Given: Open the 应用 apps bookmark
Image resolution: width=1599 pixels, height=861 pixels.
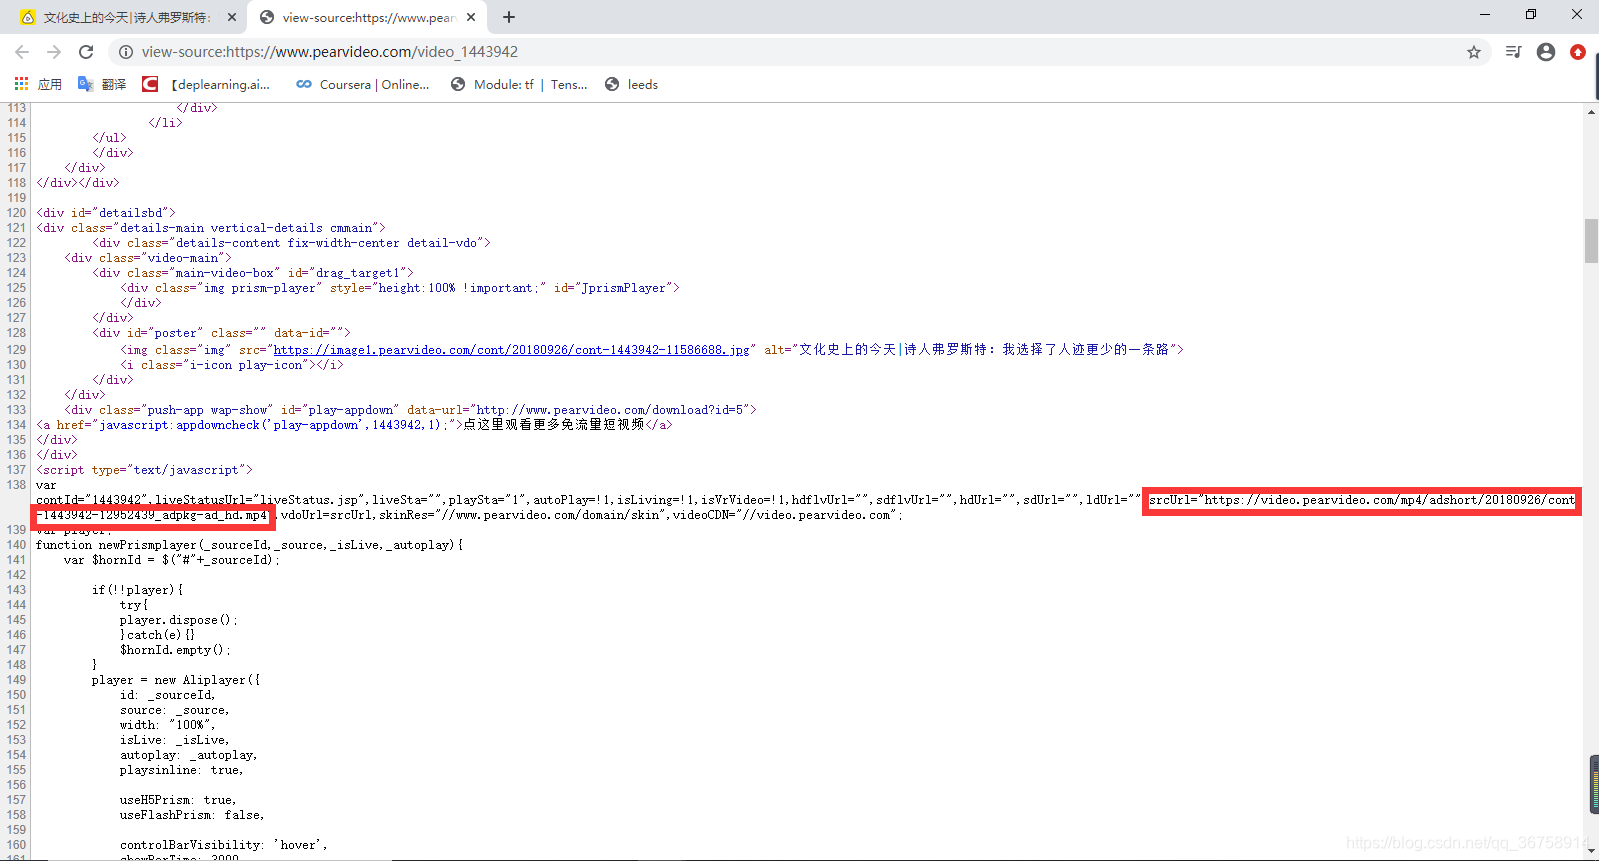Looking at the screenshot, I should 38,85.
